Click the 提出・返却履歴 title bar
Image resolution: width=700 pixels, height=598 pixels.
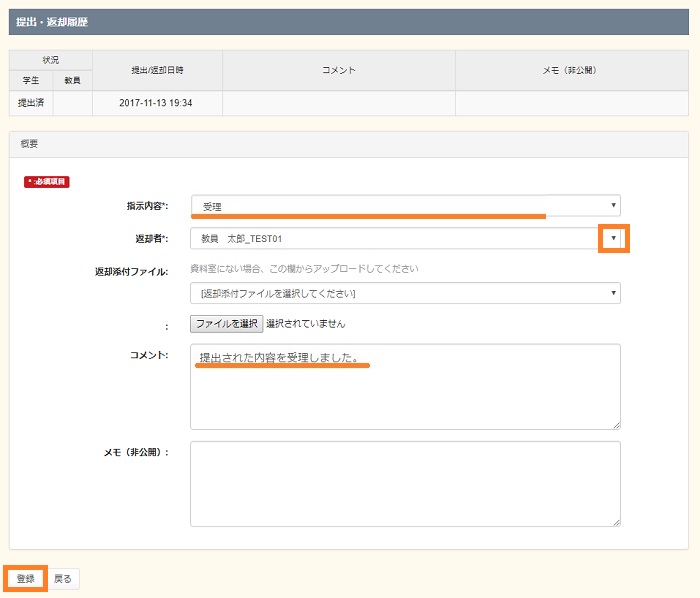[x=52, y=22]
